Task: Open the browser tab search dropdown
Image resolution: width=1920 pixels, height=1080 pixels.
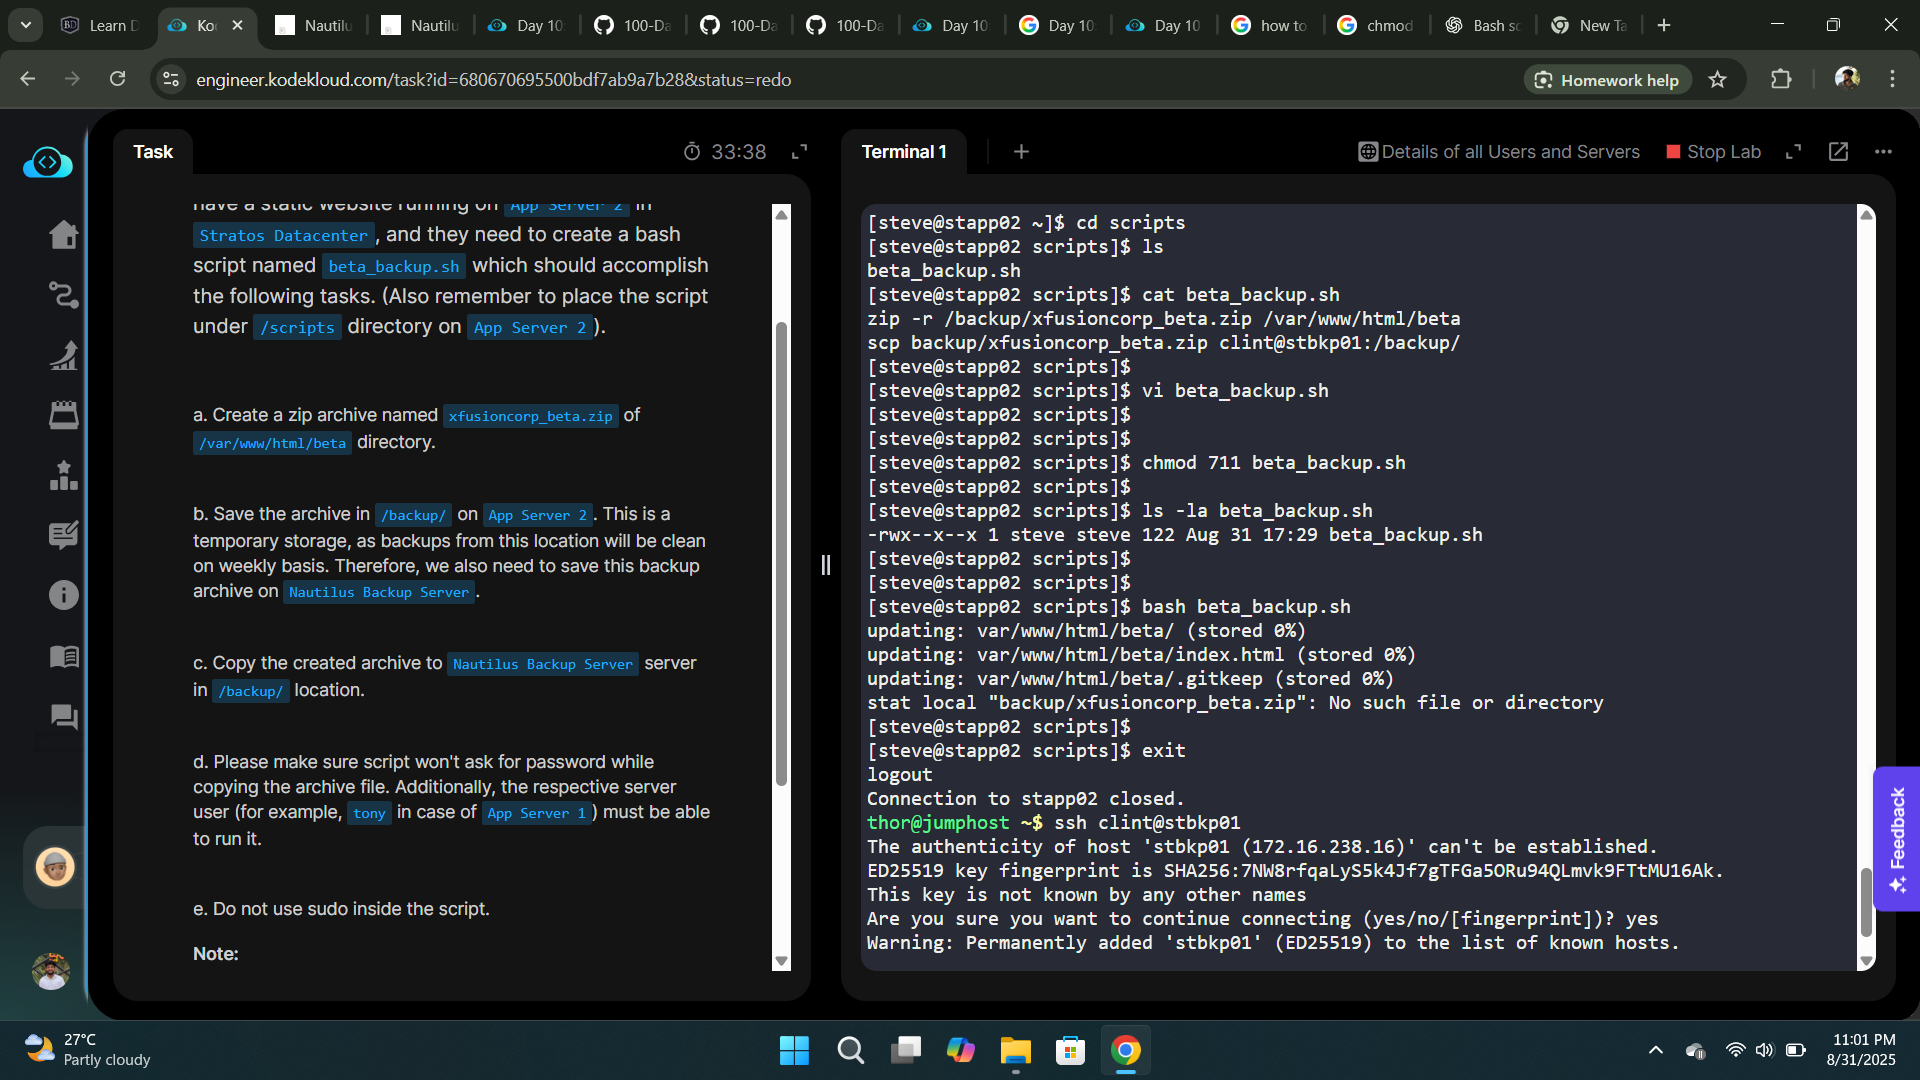Action: coord(25,25)
